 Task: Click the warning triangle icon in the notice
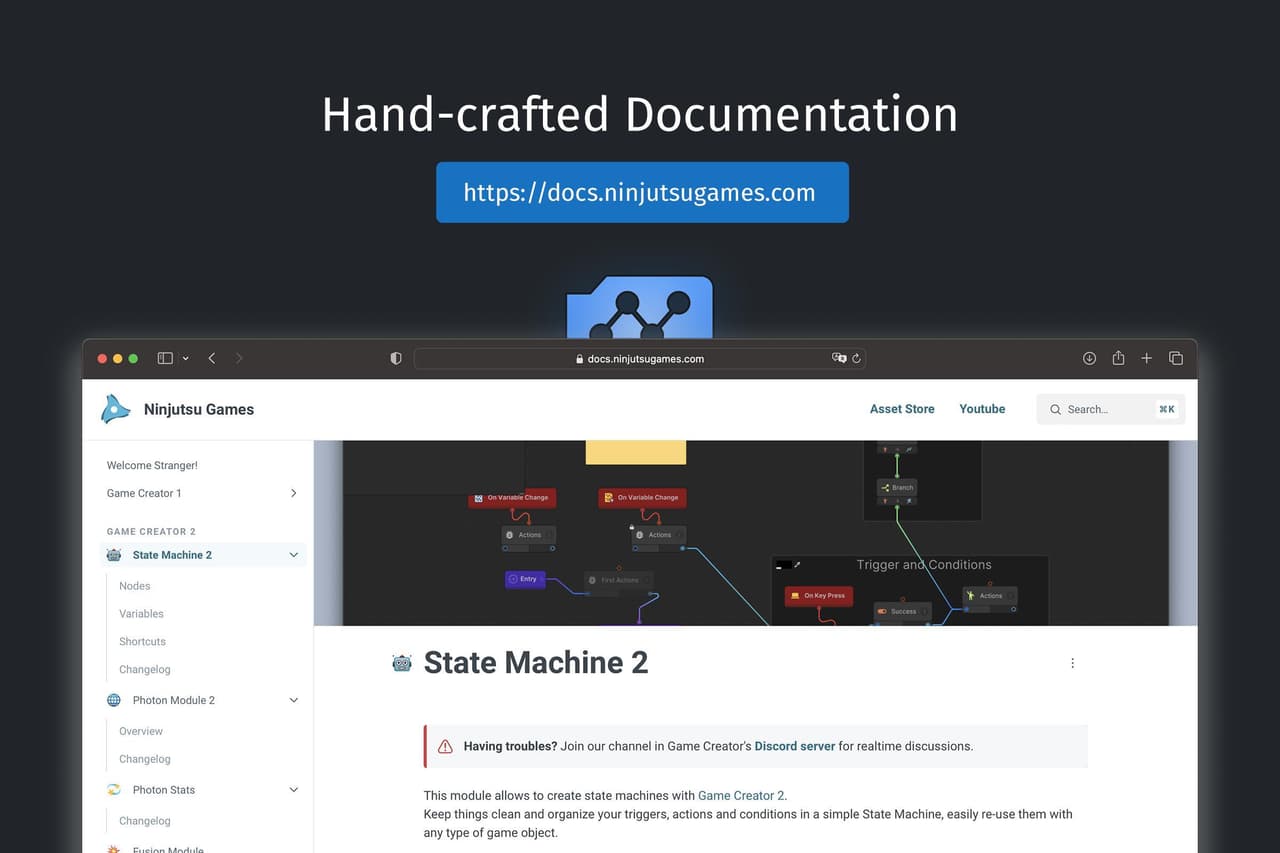pyautogui.click(x=446, y=746)
